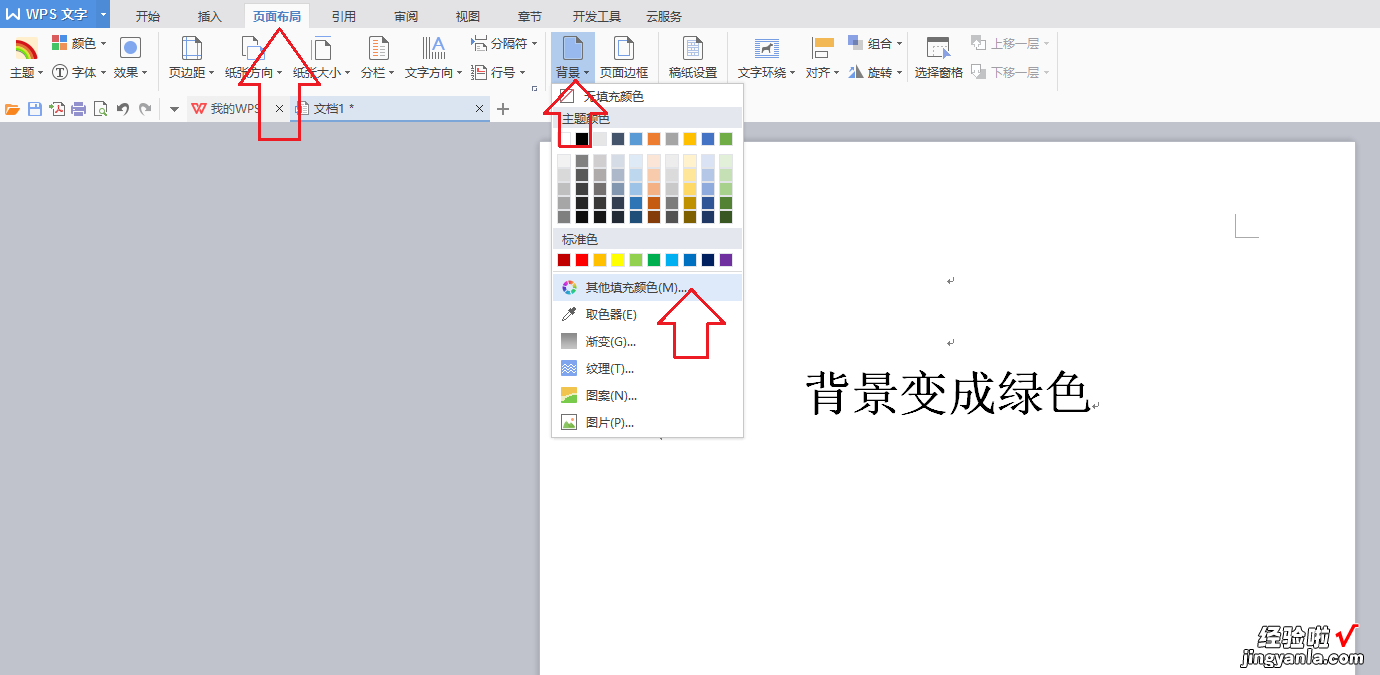Choose 图案(N)... pattern menu item
The height and width of the screenshot is (675, 1380).
(x=647, y=395)
